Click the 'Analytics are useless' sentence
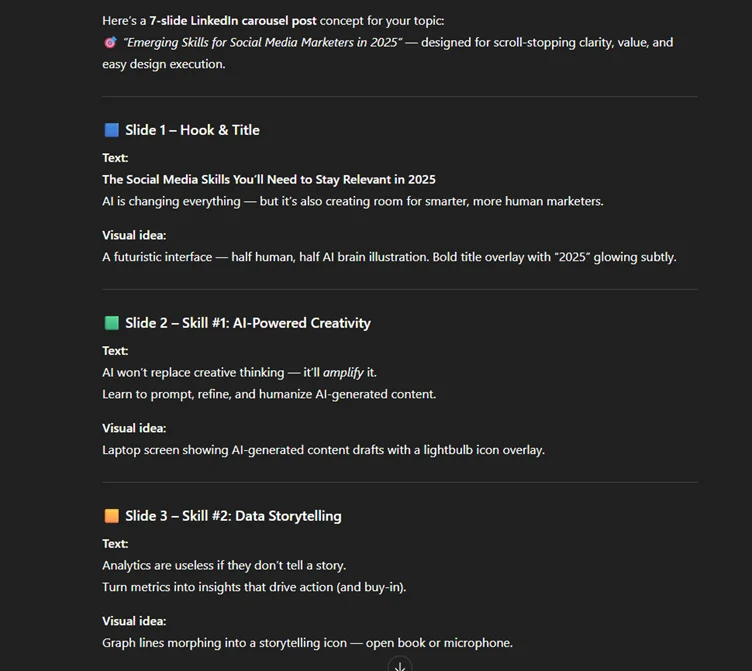 pos(224,566)
